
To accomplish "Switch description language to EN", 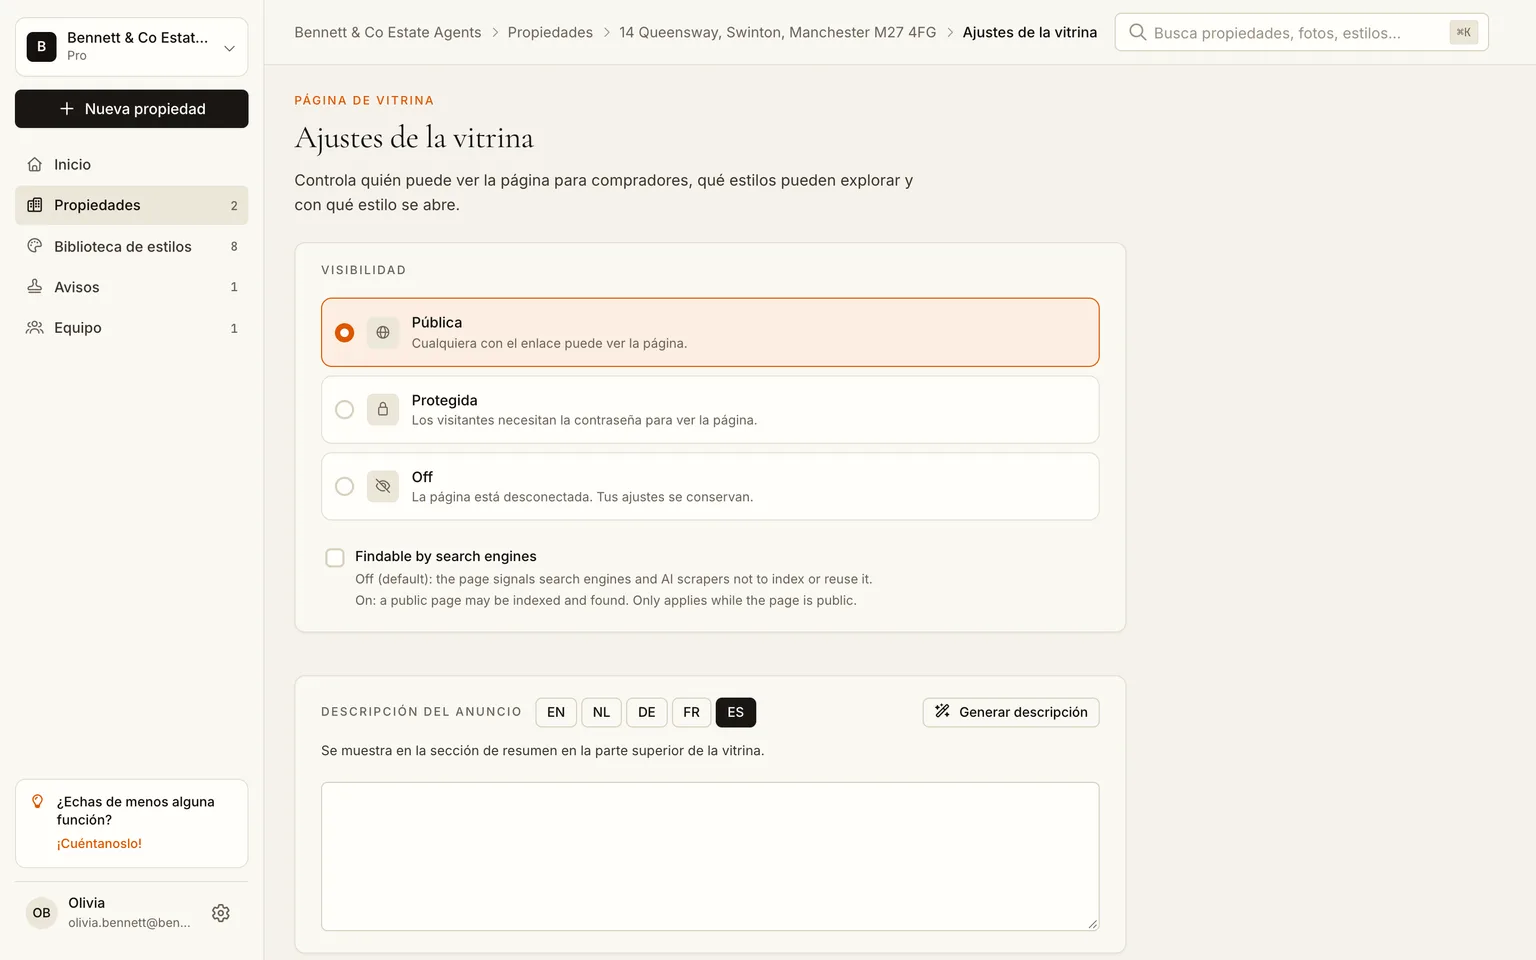I will coord(556,712).
